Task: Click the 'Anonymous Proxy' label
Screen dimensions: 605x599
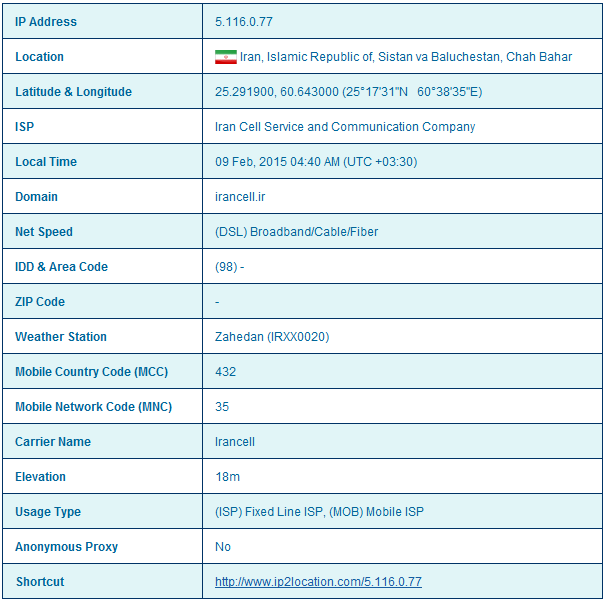Action: point(66,547)
